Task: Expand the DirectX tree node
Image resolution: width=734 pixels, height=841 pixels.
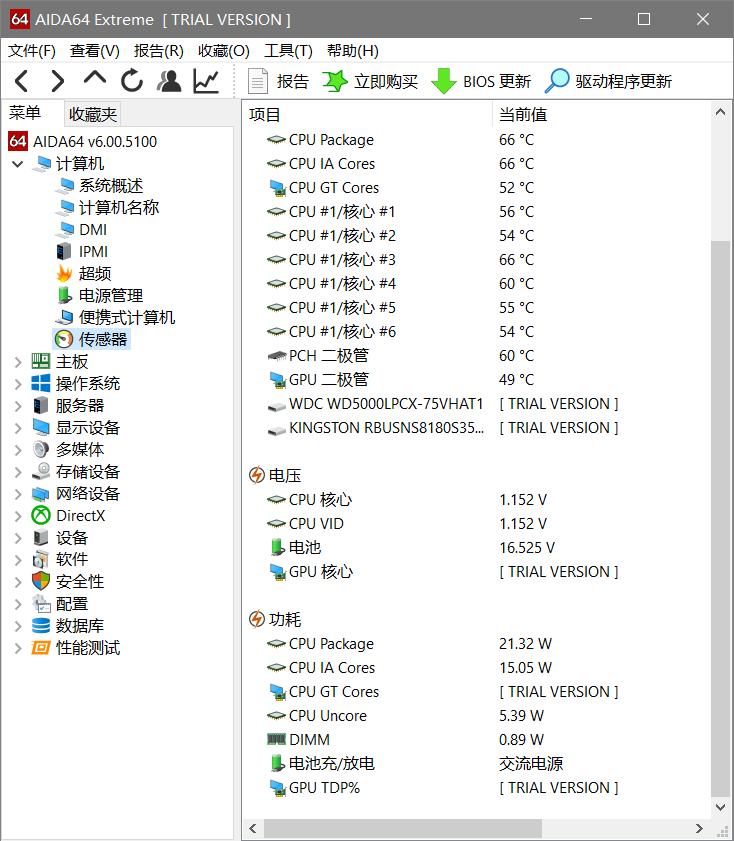Action: [x=18, y=516]
